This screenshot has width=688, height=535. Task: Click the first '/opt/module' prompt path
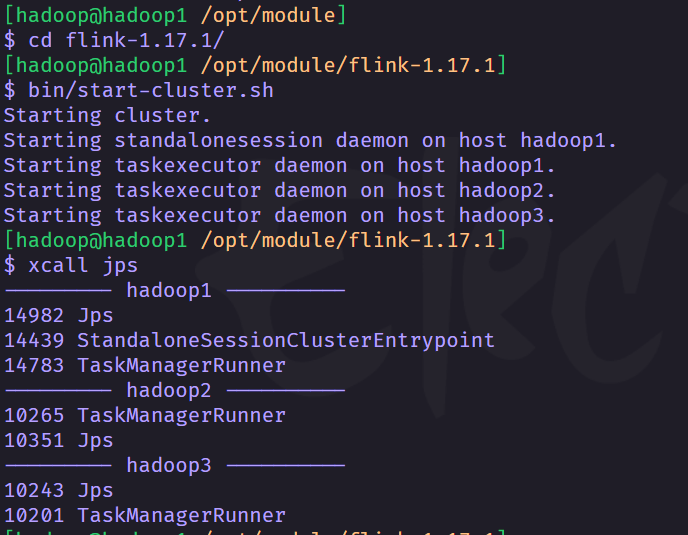tap(268, 15)
